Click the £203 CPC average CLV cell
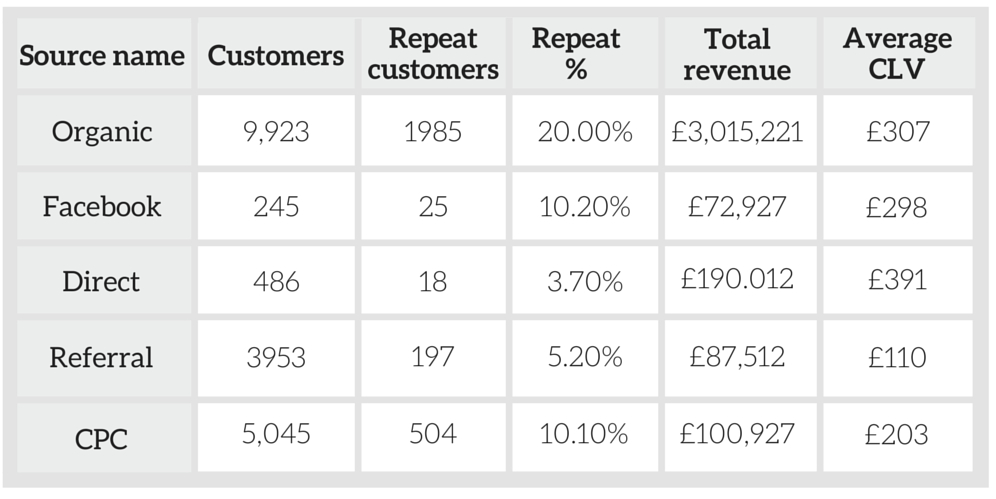 [x=897, y=434]
